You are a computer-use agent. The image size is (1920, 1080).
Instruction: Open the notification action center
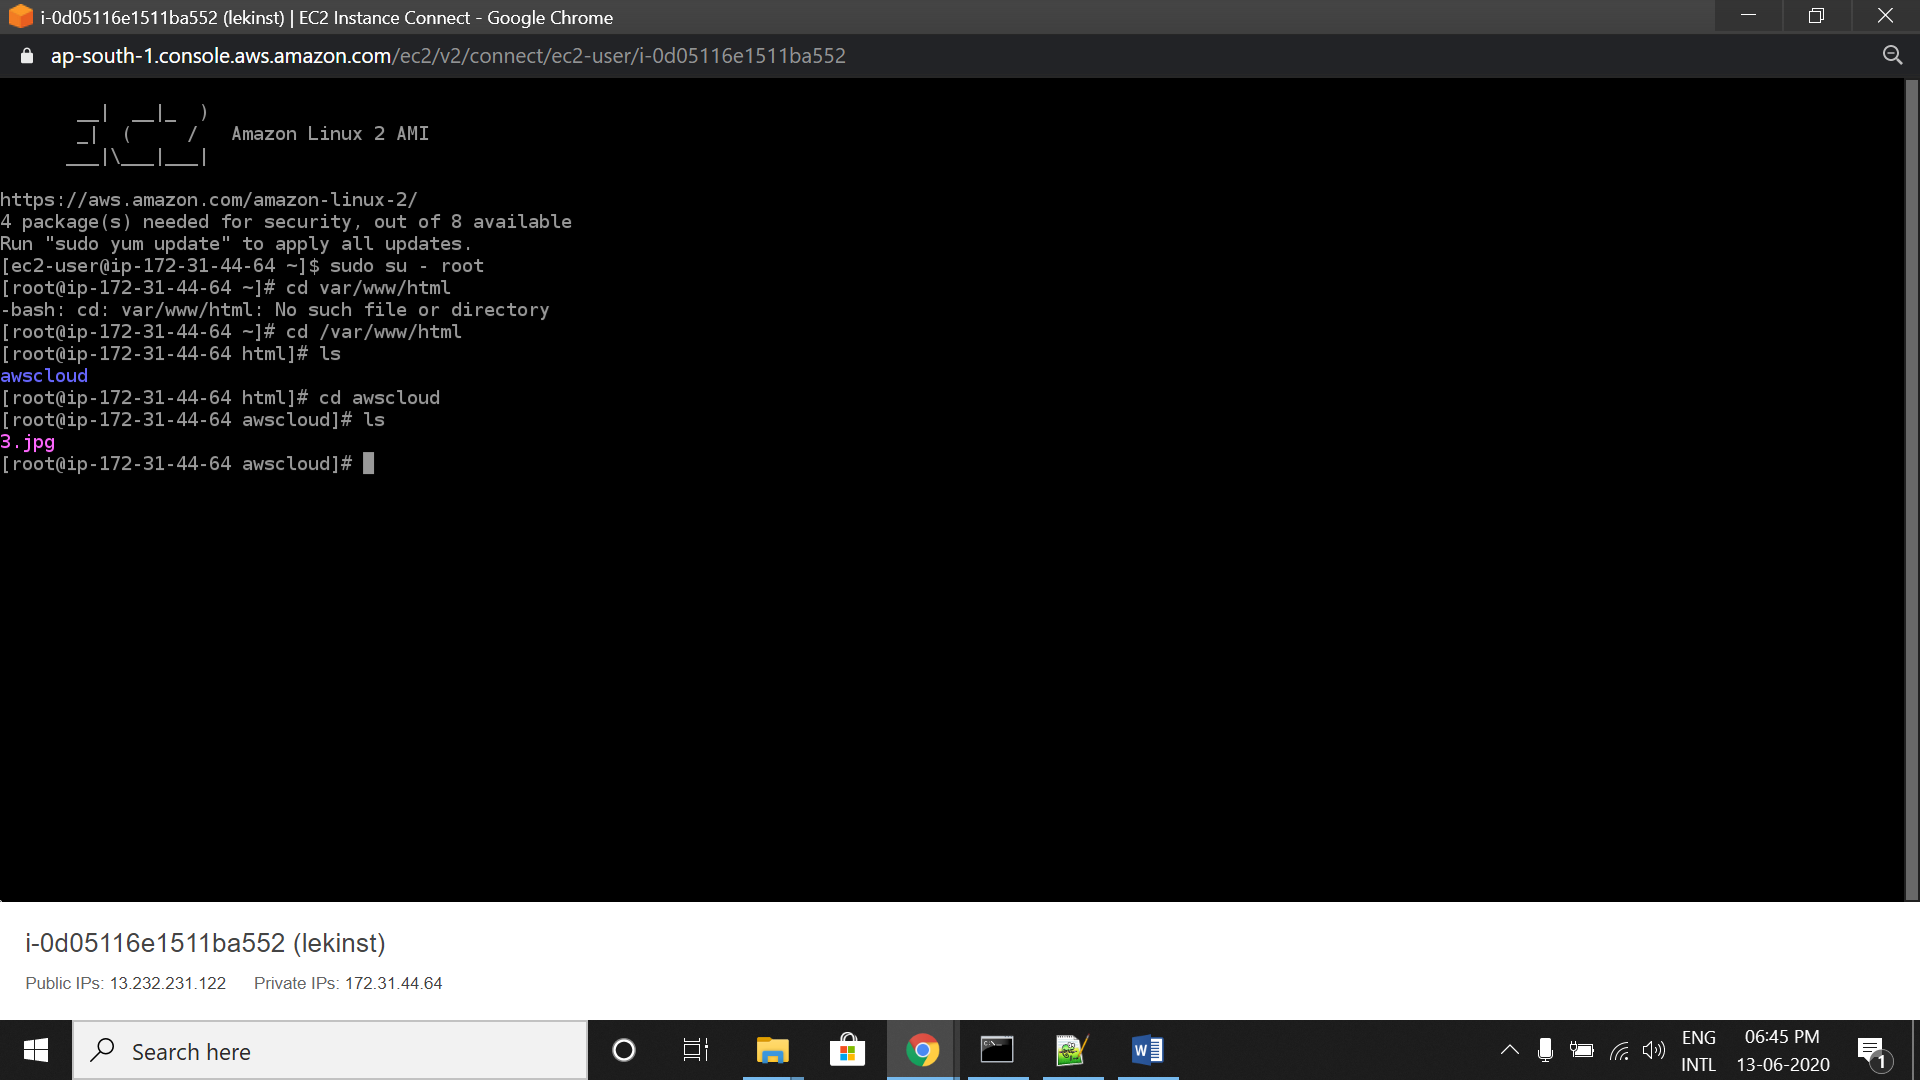pos(1871,1051)
